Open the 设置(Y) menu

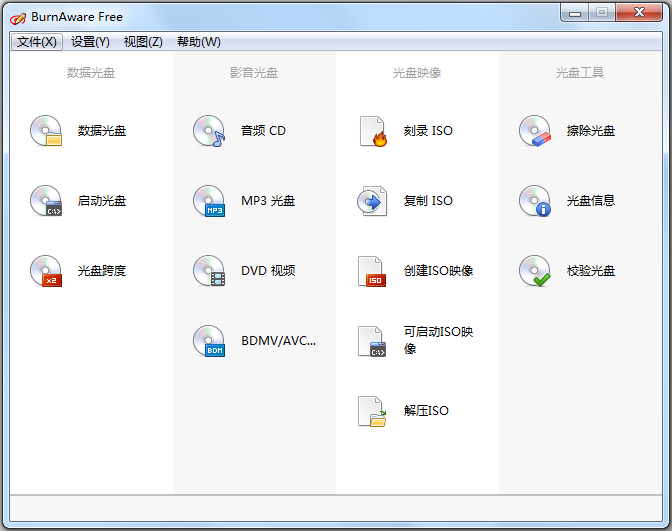tap(90, 42)
